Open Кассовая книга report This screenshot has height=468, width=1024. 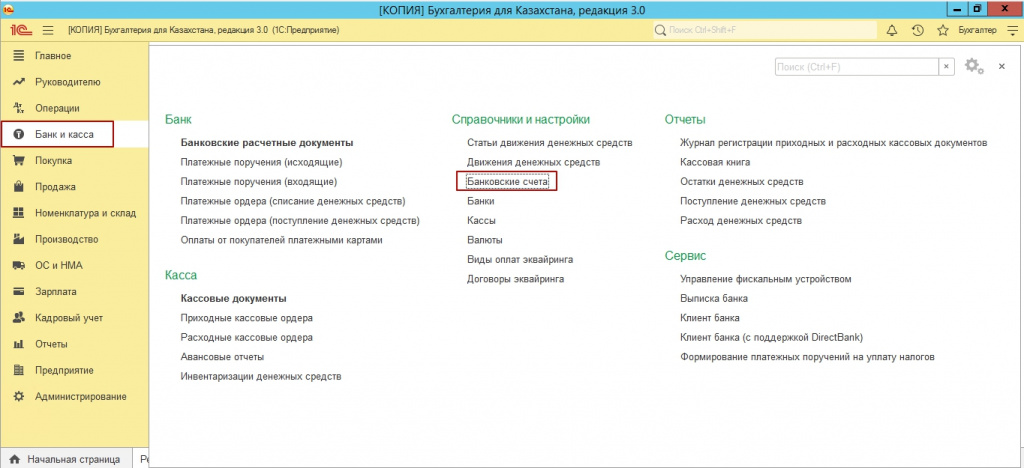[x=715, y=162]
